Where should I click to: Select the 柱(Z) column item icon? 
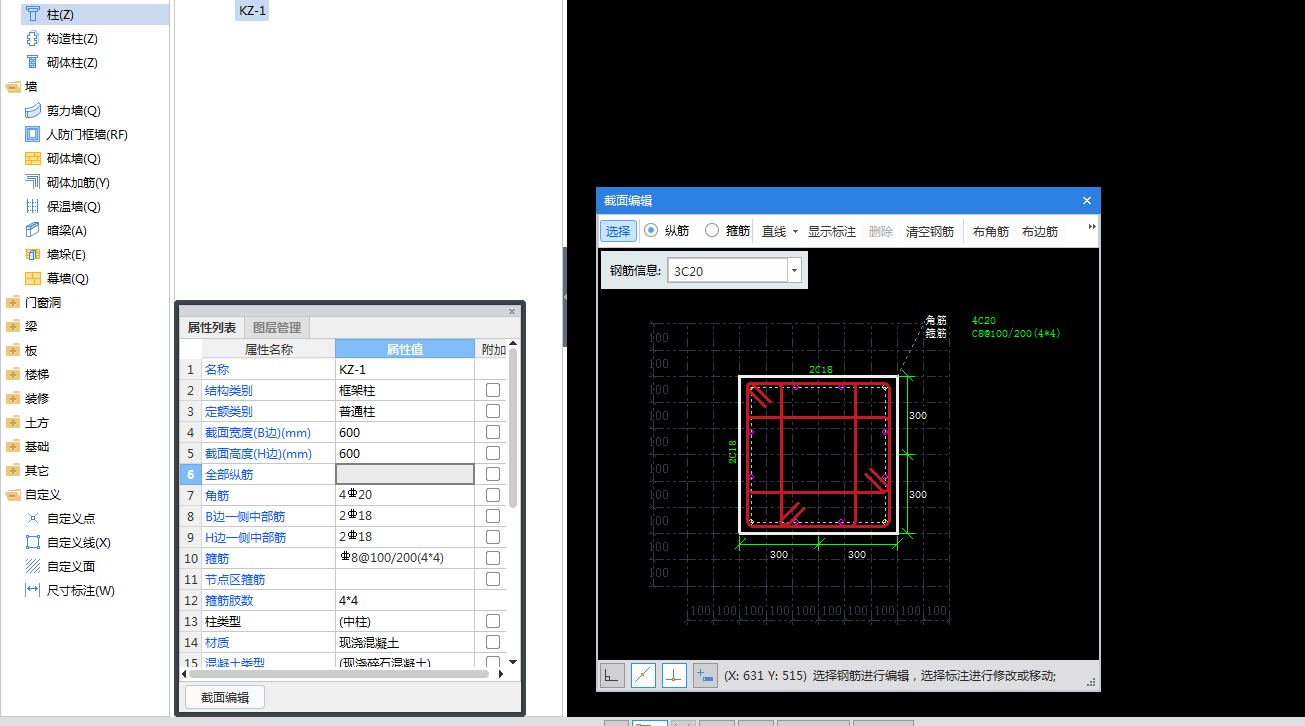[x=32, y=14]
